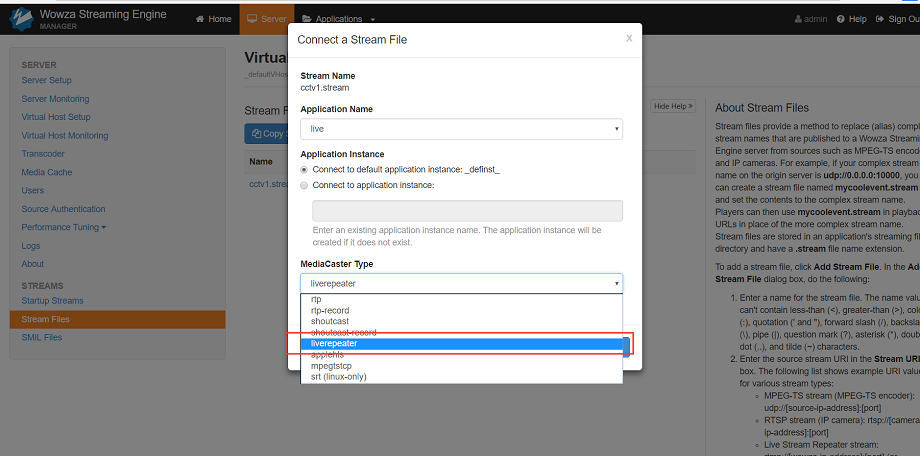920x456 pixels.
Task: Open Startup Streams in sidebar
Action: (52, 300)
